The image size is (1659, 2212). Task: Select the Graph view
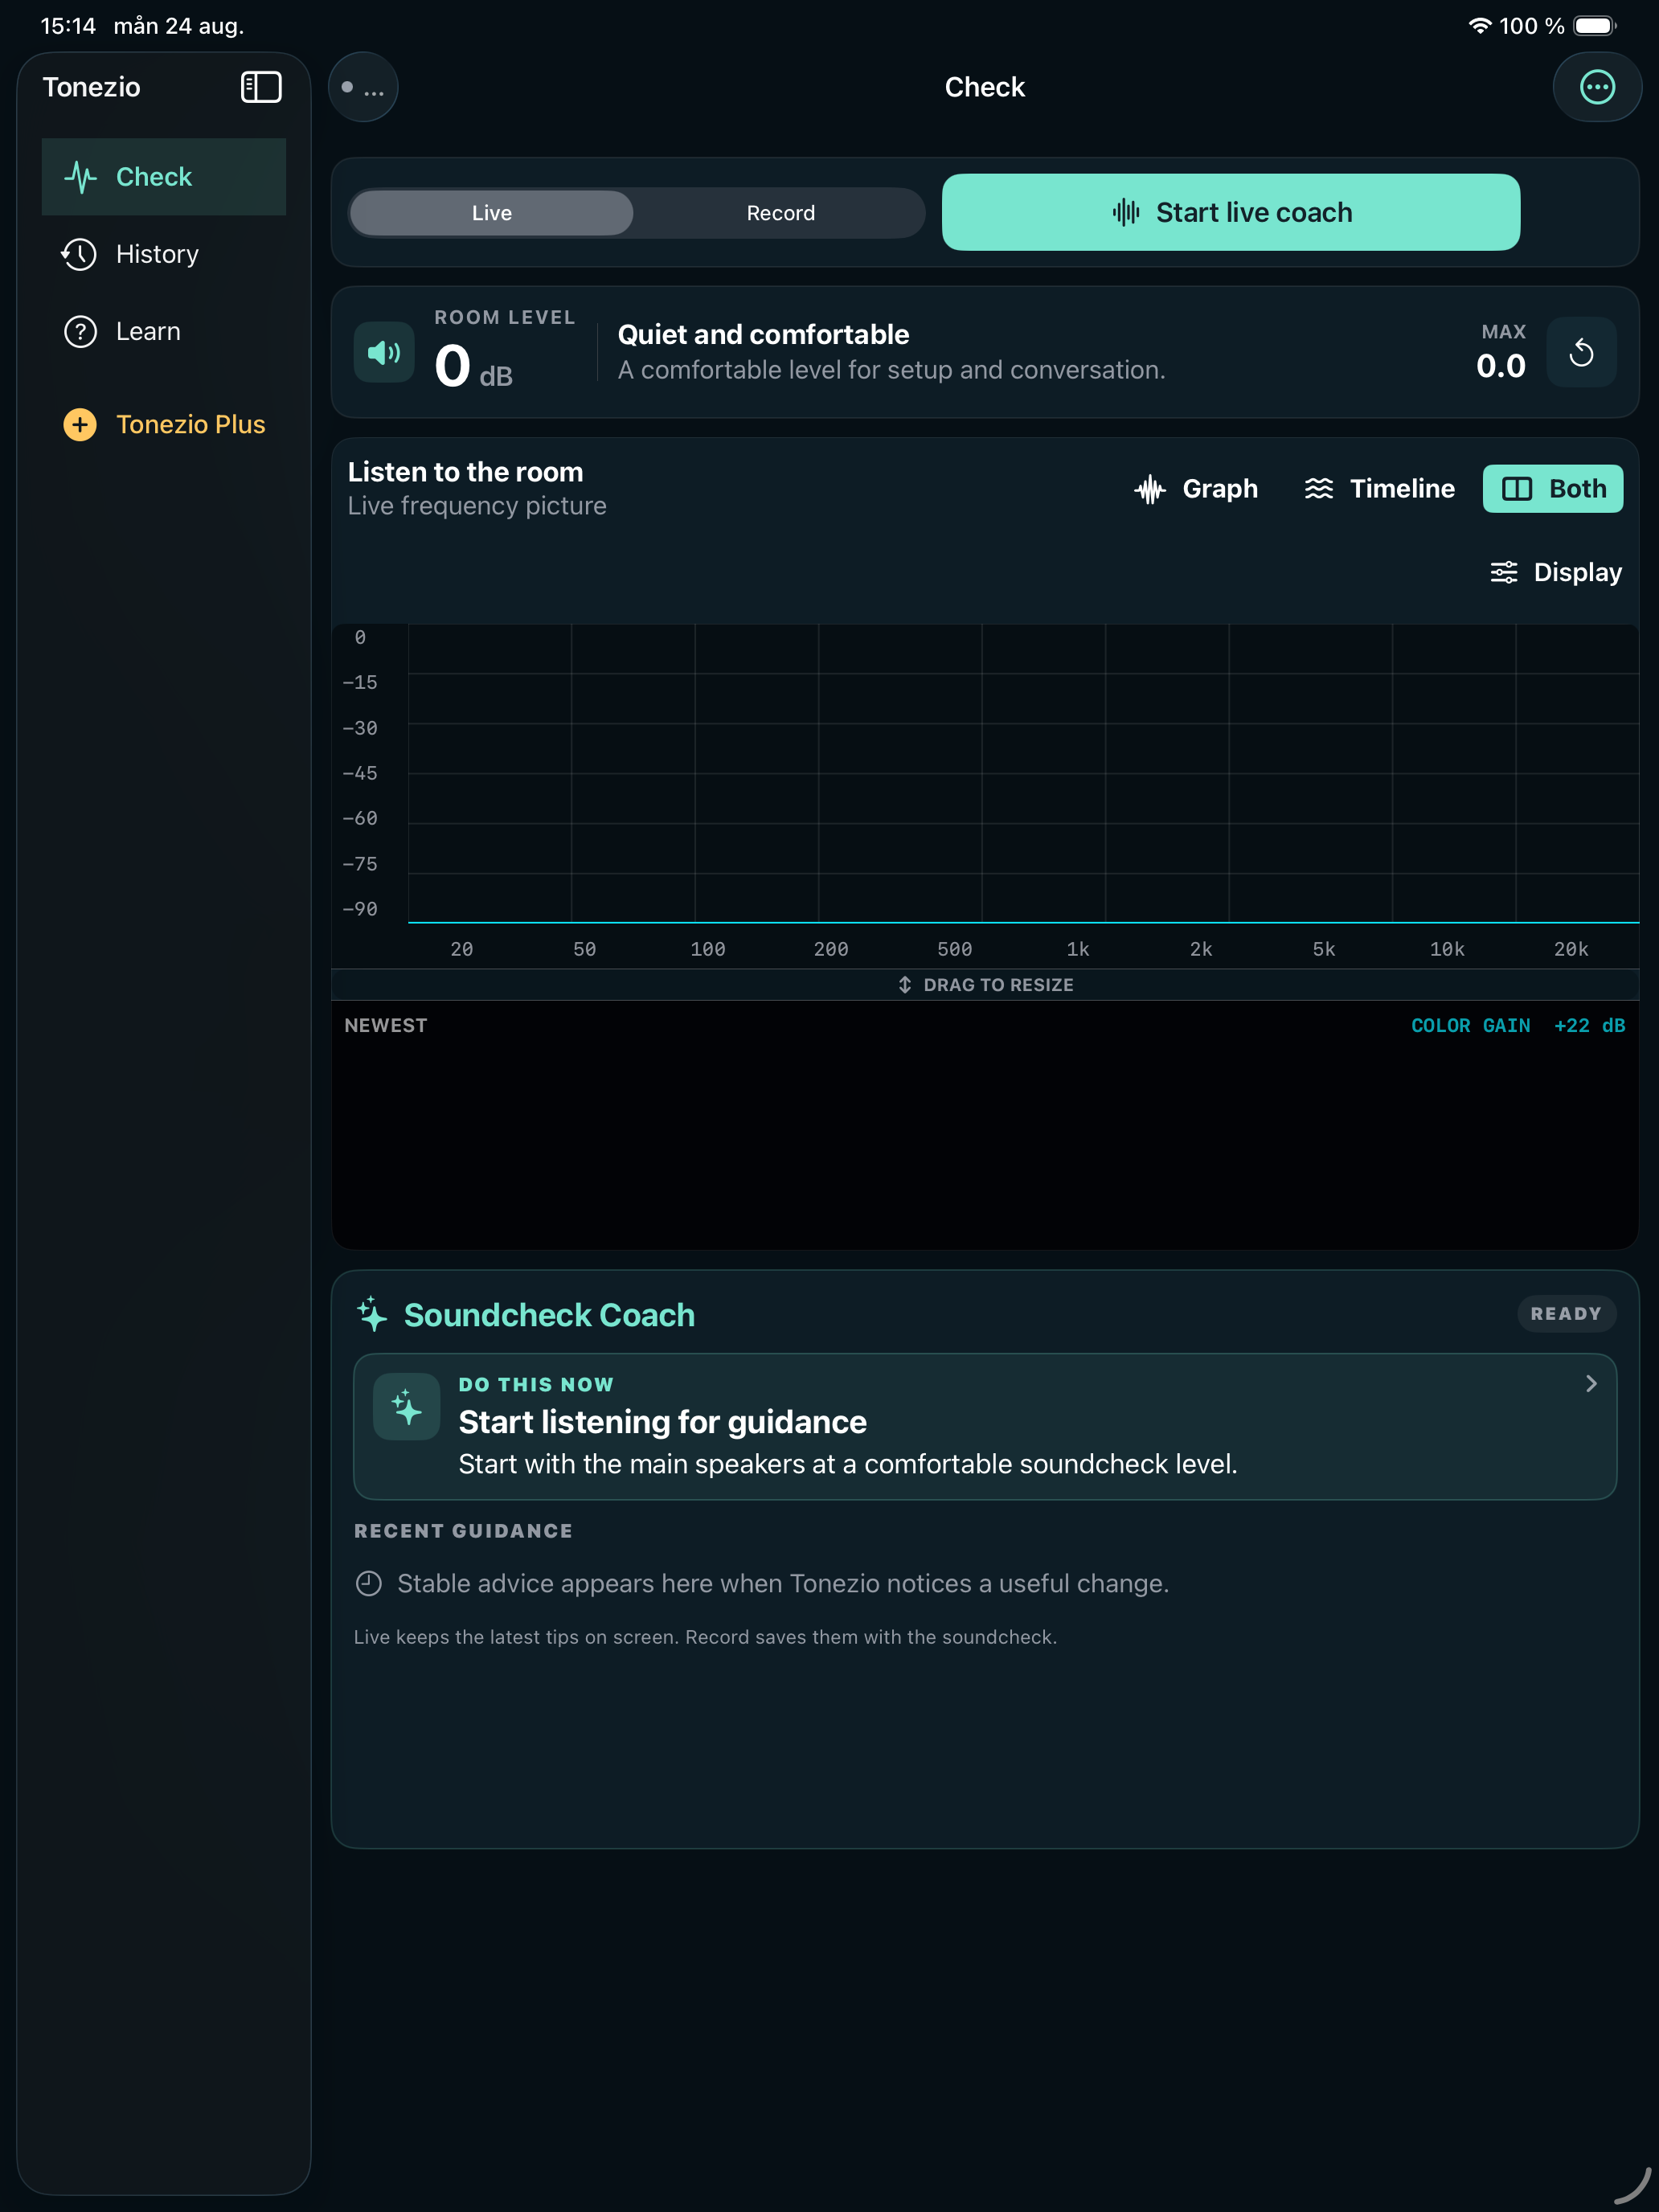click(1197, 489)
